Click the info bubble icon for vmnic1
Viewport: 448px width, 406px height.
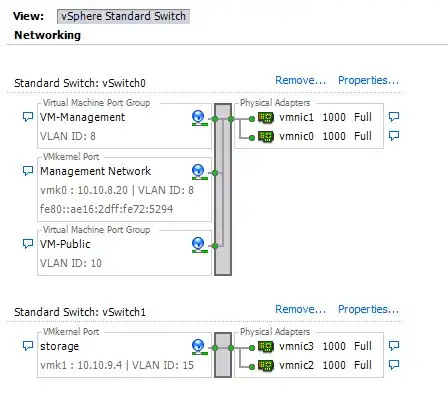[394, 117]
